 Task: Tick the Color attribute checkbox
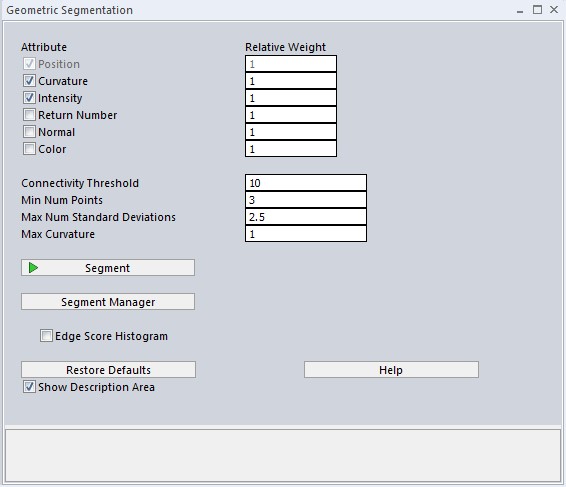(x=29, y=149)
